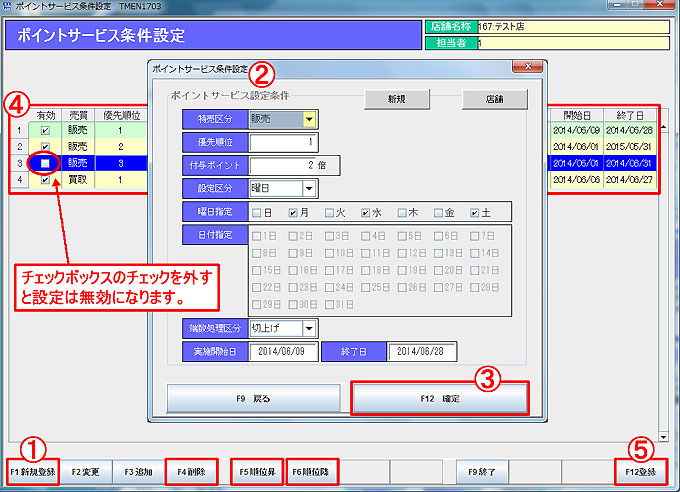Click the F5 順位昇 button
The width and height of the screenshot is (680, 492).
[257, 472]
